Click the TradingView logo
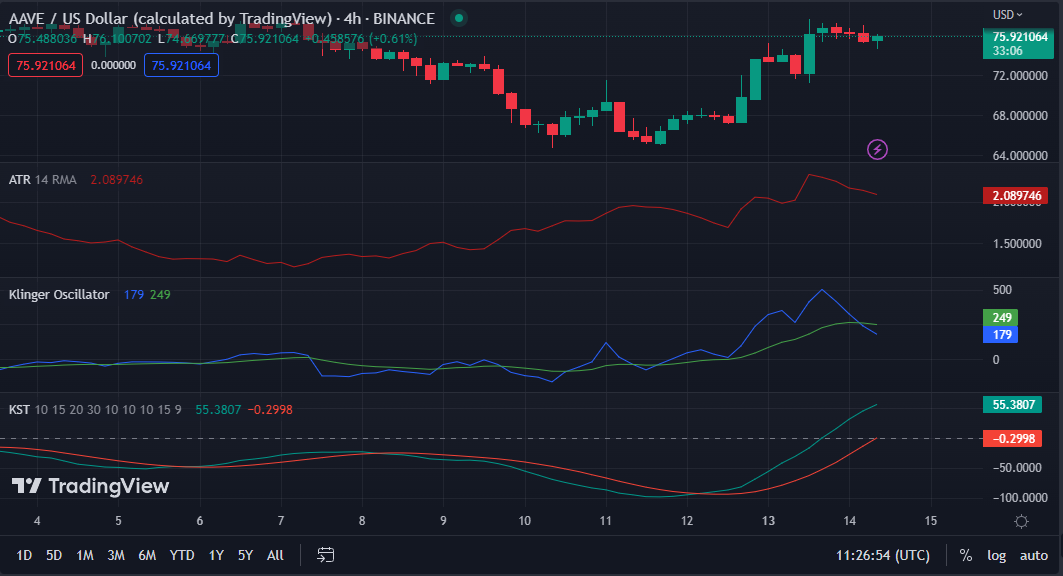Screen dimensions: 1063x576 90,486
